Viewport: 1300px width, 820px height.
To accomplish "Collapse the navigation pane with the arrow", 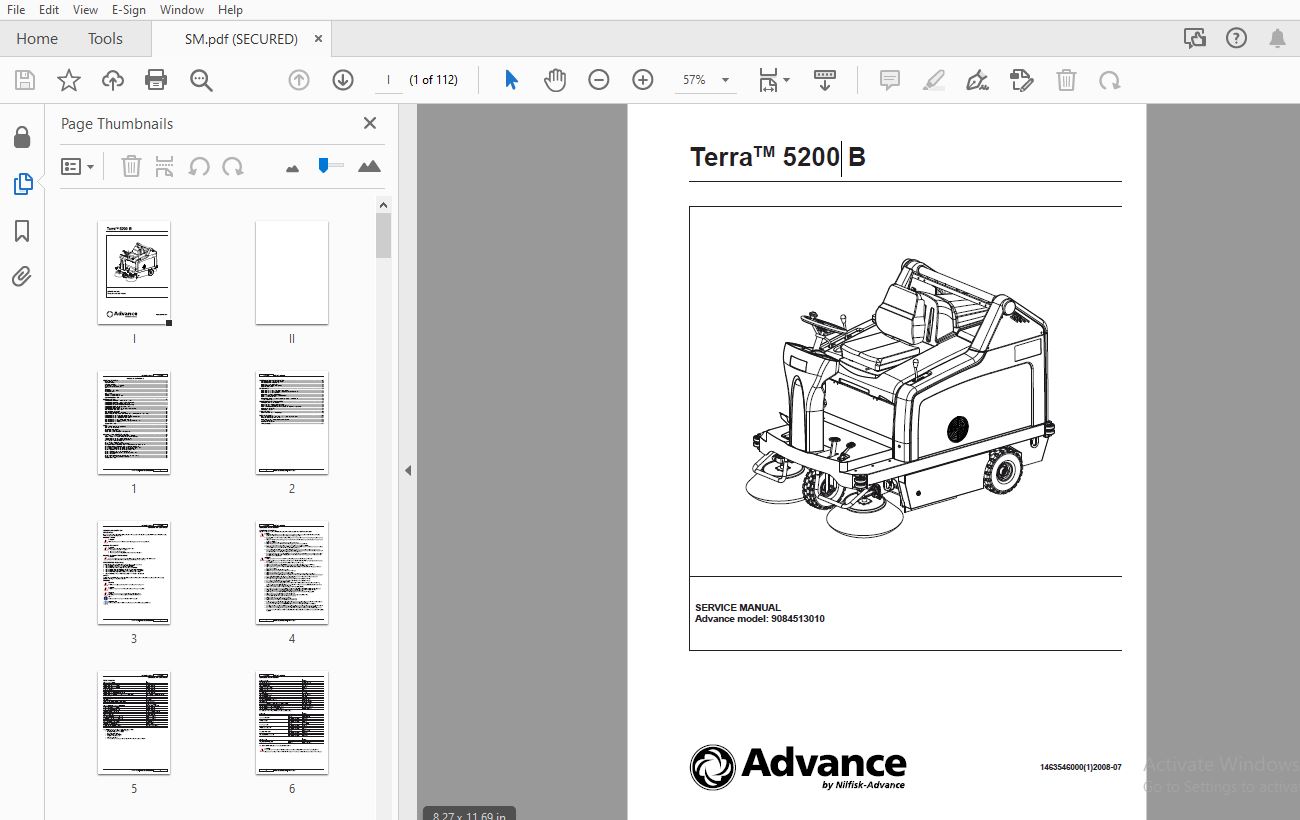I will click(407, 470).
